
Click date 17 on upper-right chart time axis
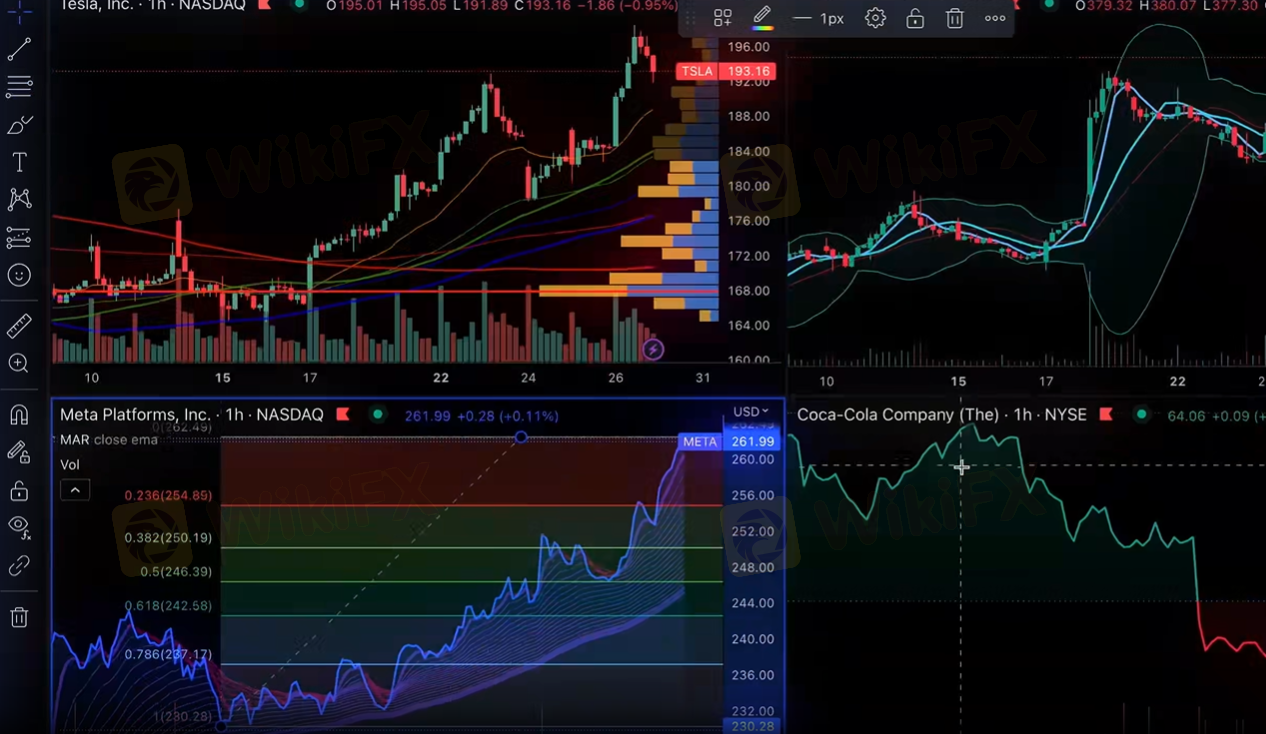pyautogui.click(x=1046, y=382)
